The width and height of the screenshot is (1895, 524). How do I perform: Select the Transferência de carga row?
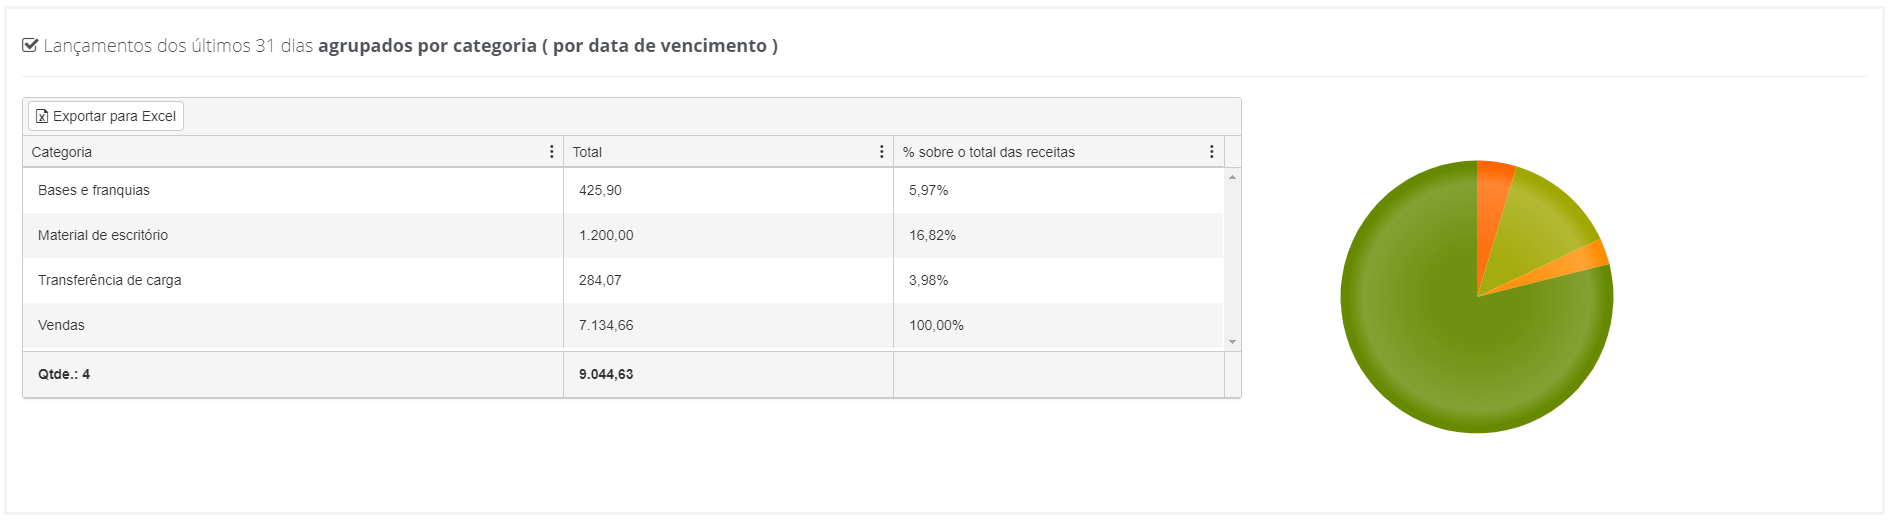[623, 280]
